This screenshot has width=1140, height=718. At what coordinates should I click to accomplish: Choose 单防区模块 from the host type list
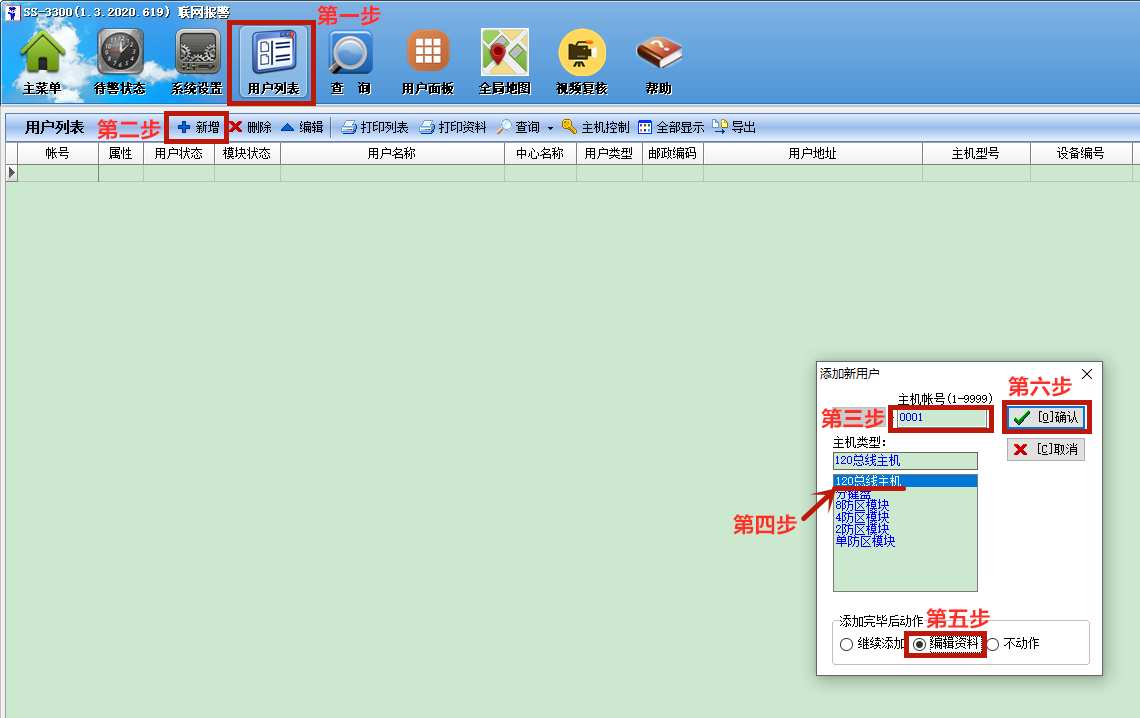[864, 541]
